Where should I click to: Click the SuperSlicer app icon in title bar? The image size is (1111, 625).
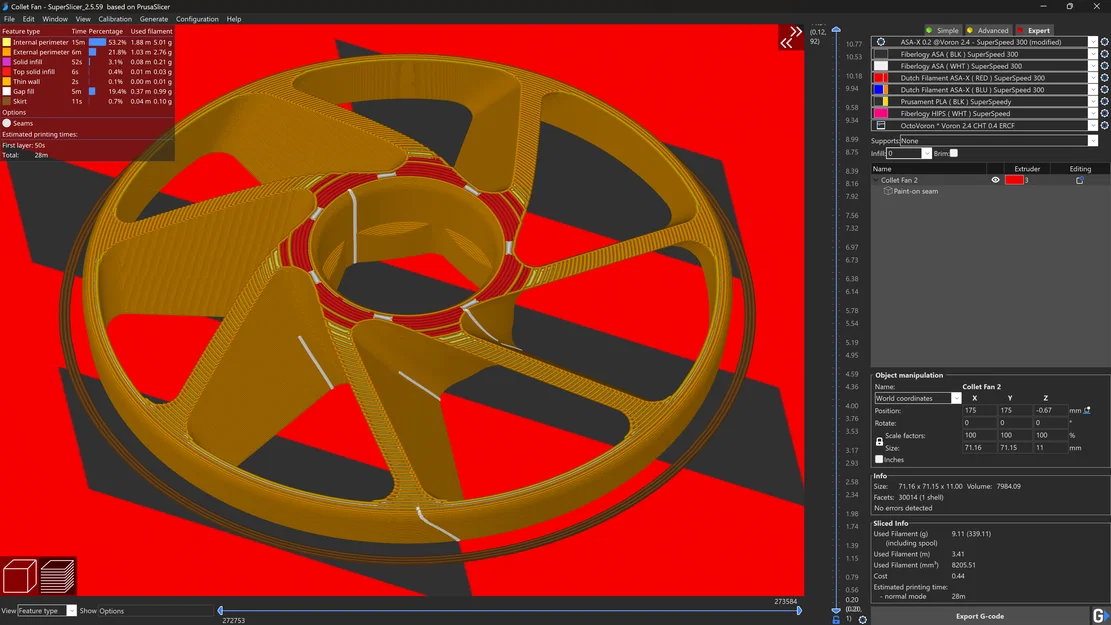5,6
